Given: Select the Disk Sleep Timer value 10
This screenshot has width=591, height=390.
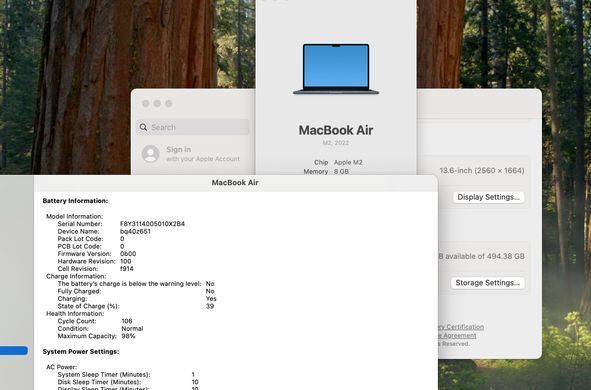Looking at the screenshot, I should point(195,382).
